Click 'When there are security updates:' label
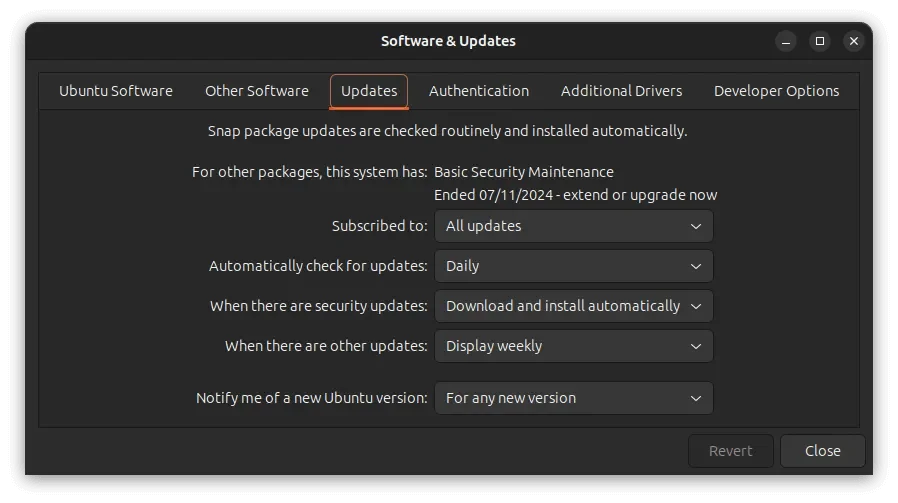The height and width of the screenshot is (503, 898). [318, 306]
